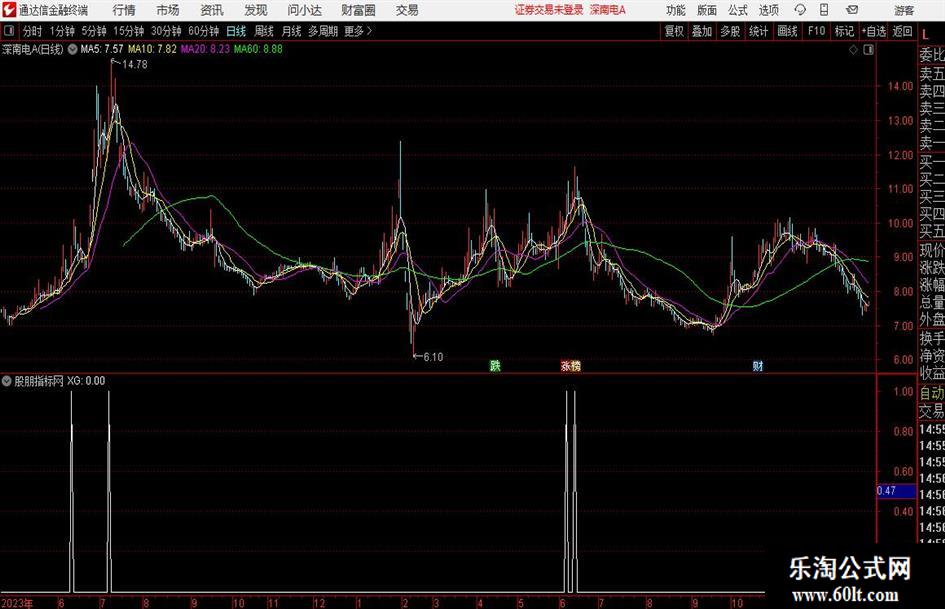Click the MA10: 7.82 label
The width and height of the screenshot is (945, 609).
[152, 49]
